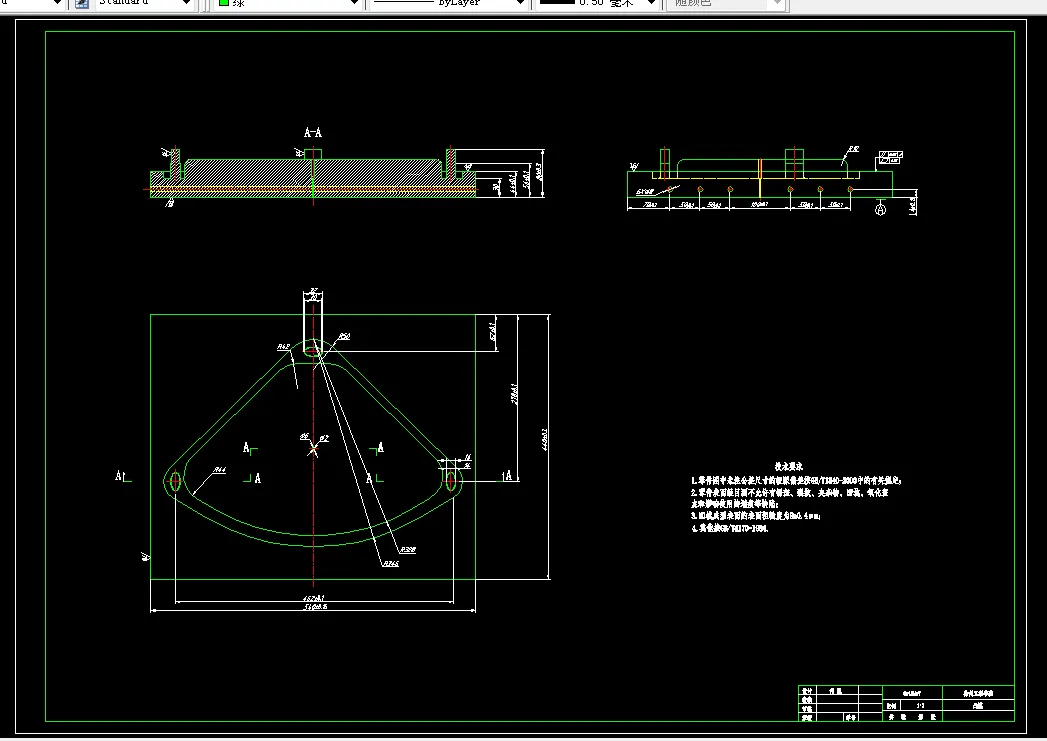Select the fourth technical requirement note line
Image resolution: width=1047 pixels, height=741 pixels.
point(730,528)
